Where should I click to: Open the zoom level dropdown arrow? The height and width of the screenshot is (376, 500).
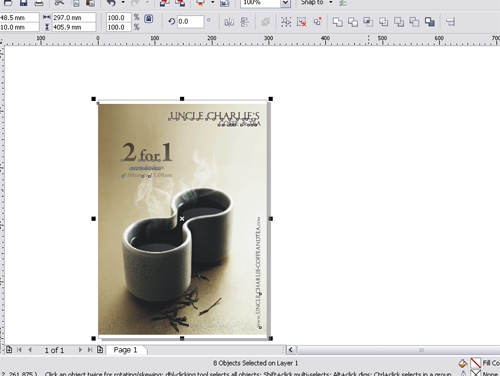(285, 3)
